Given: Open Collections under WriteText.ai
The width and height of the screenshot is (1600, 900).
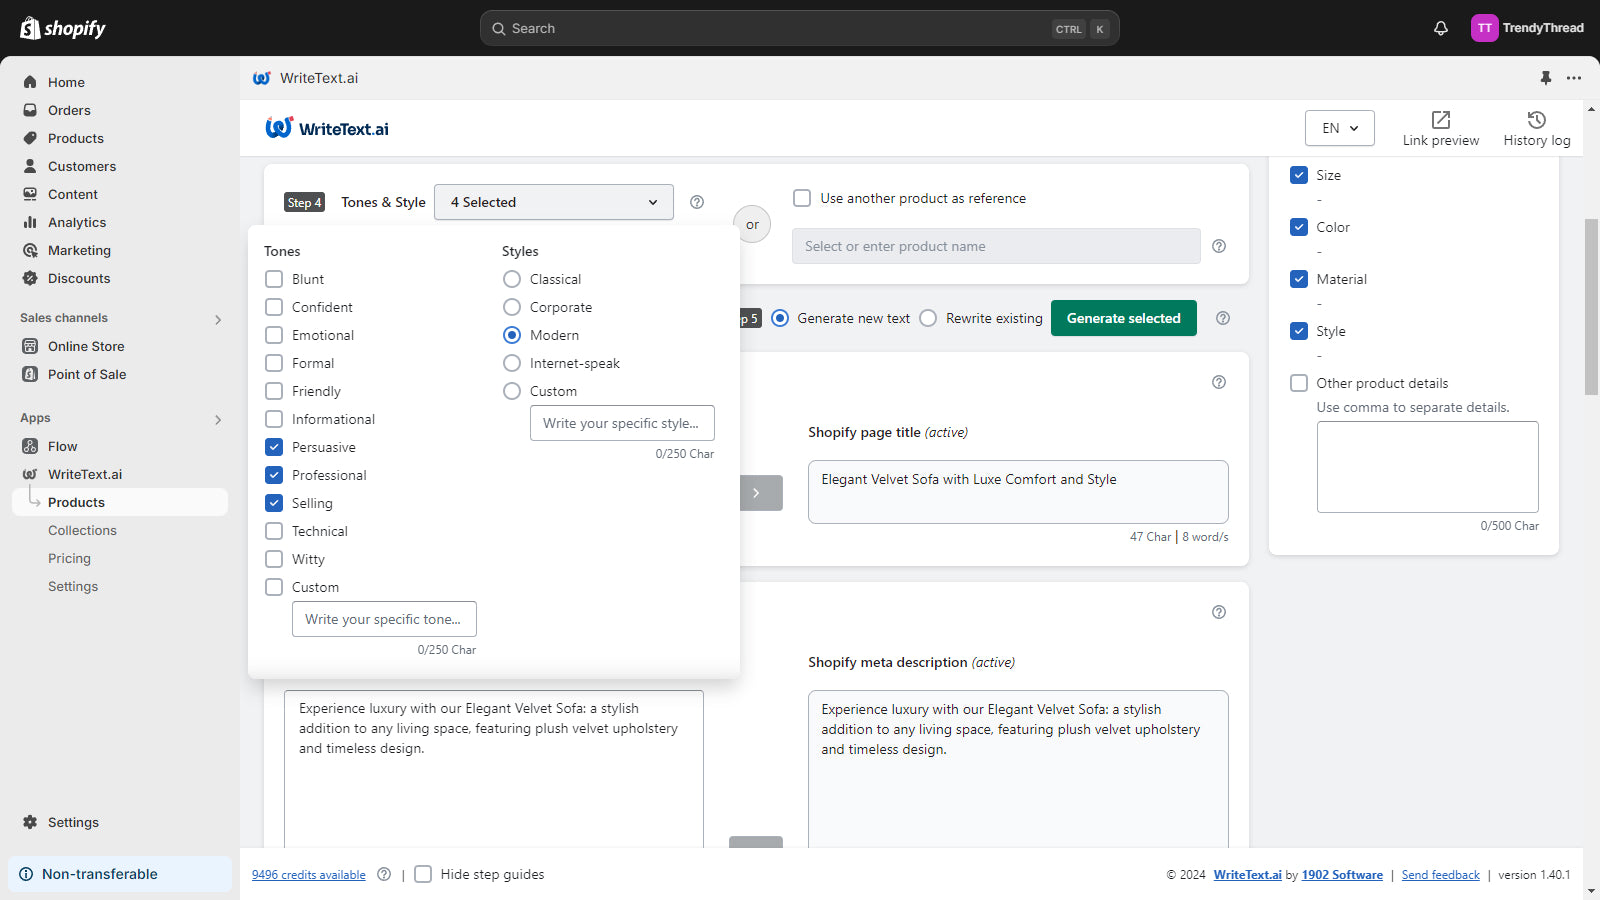Looking at the screenshot, I should click(82, 530).
